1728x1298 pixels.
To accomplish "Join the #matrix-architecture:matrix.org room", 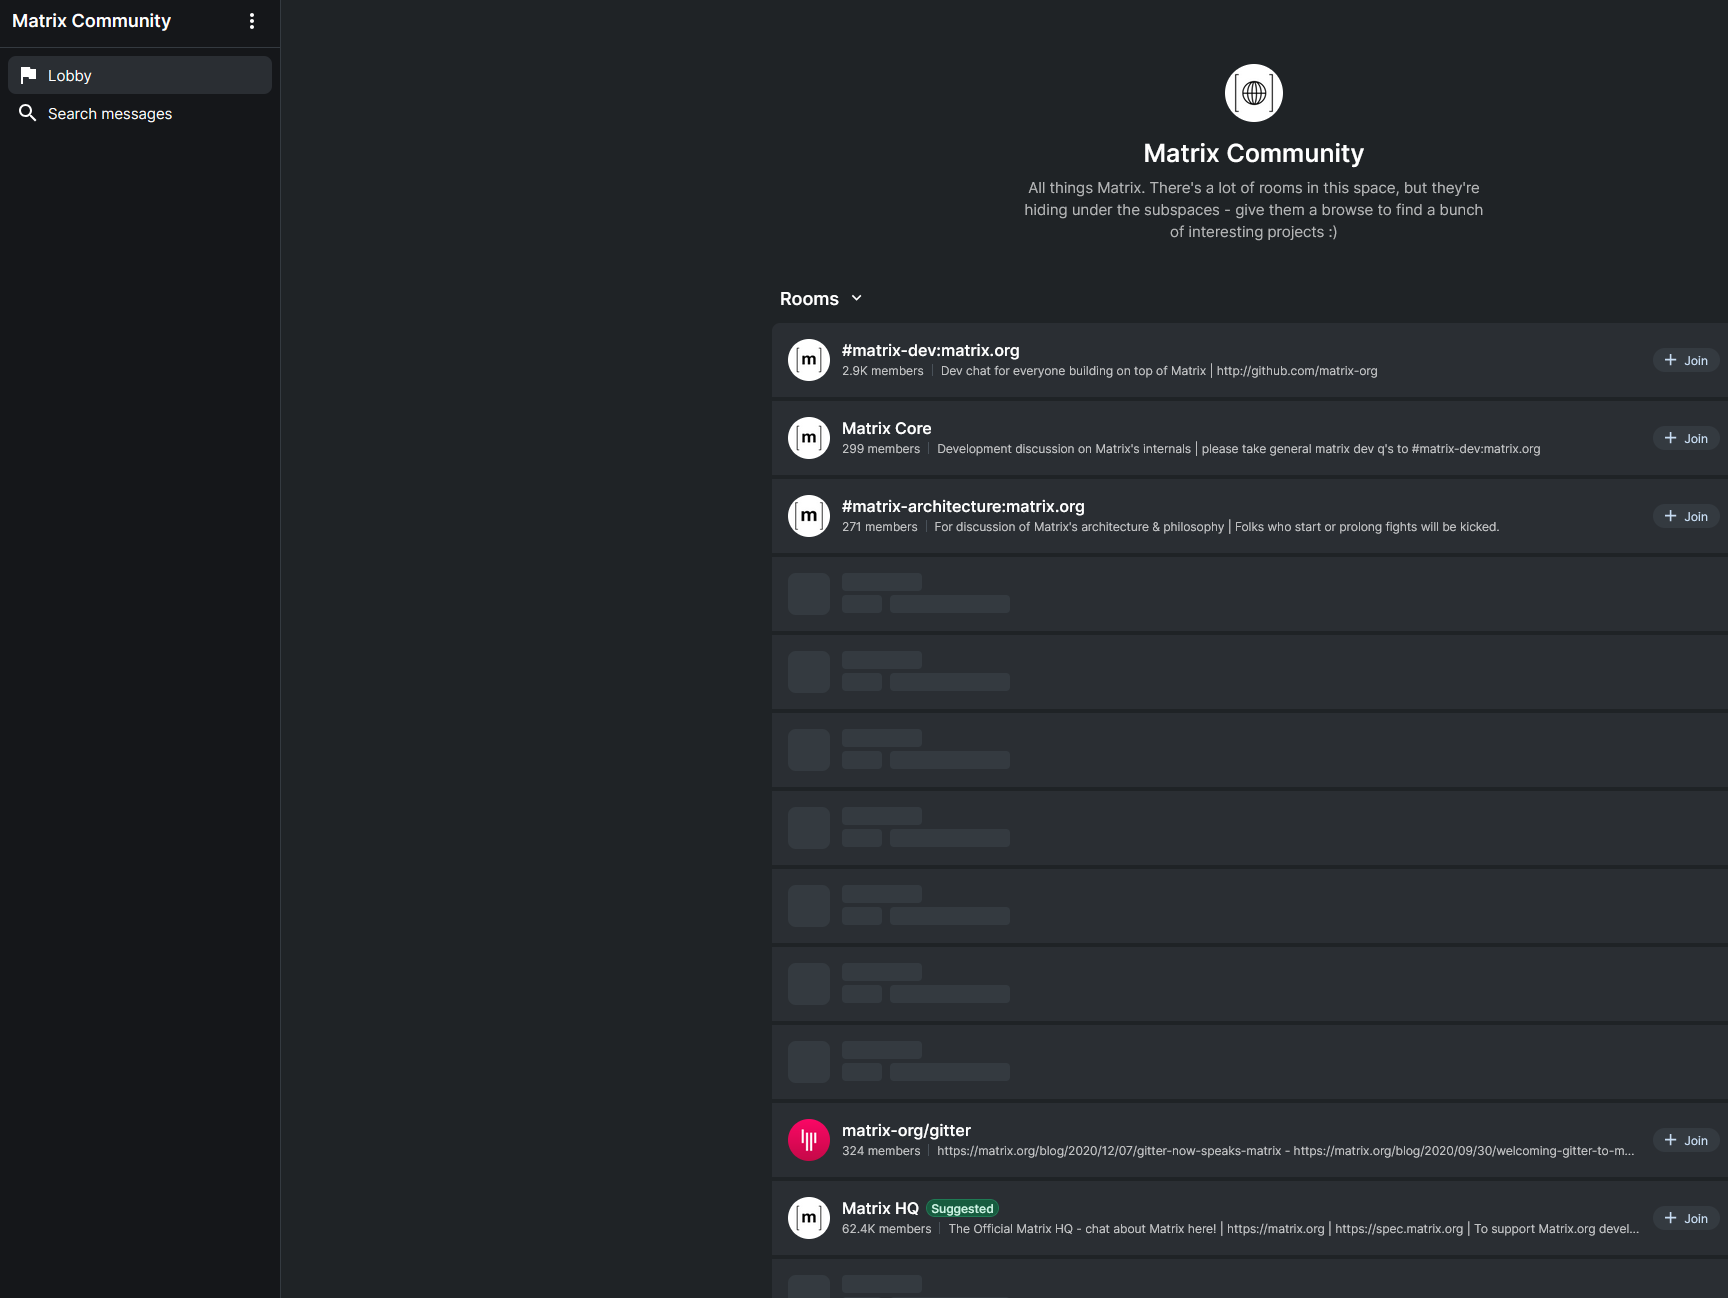I will pos(1686,516).
